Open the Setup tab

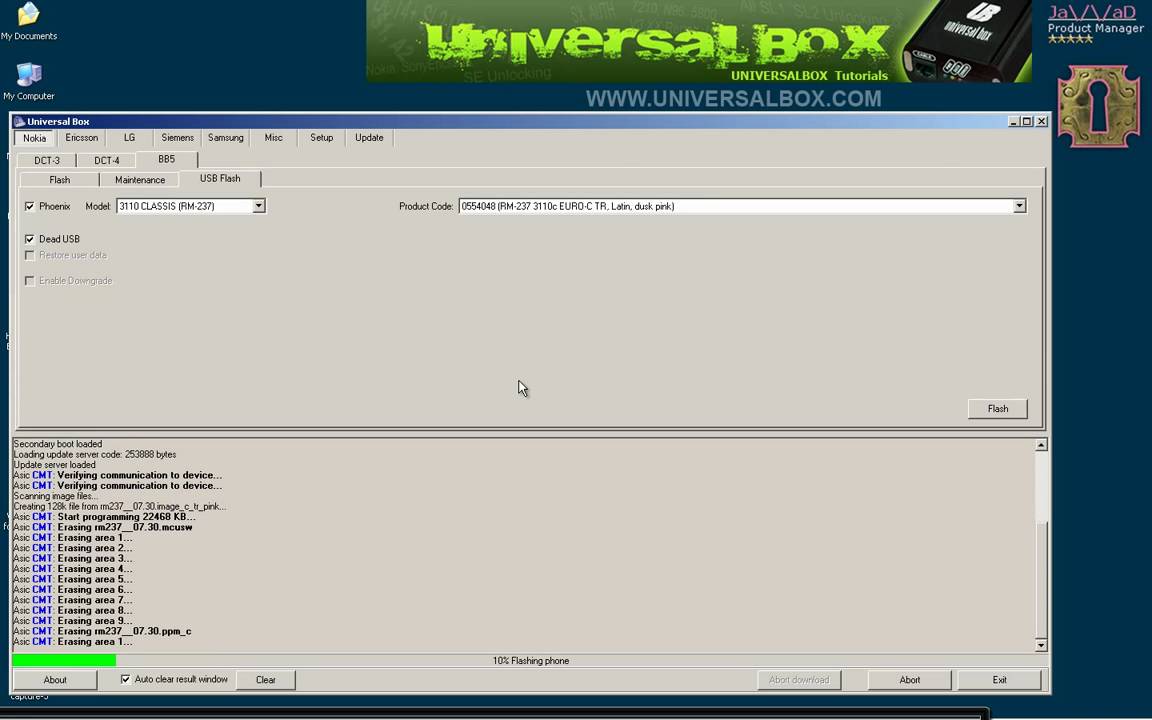pyautogui.click(x=321, y=137)
